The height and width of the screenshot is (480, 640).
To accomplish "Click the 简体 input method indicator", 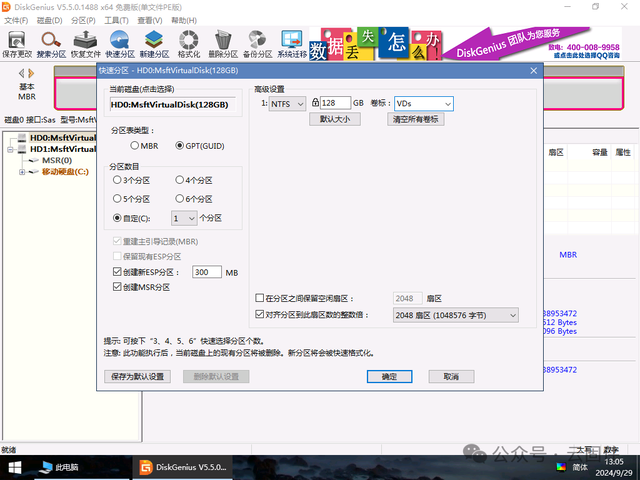I will pos(580,467).
